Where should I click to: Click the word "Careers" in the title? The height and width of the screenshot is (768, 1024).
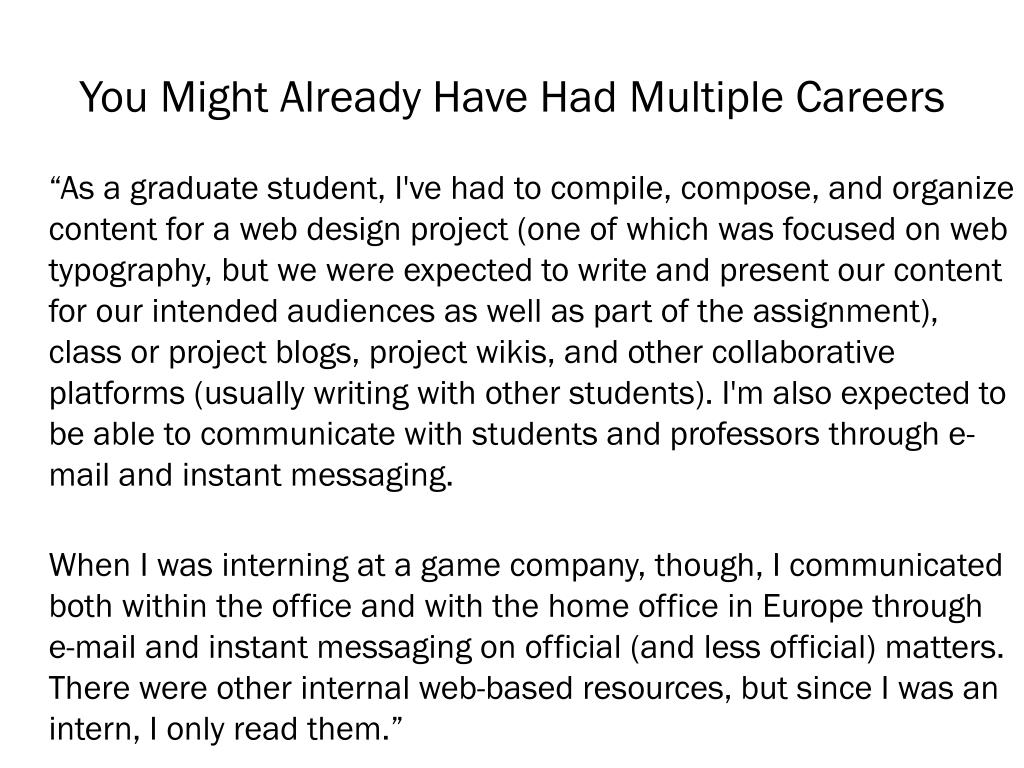870,97
